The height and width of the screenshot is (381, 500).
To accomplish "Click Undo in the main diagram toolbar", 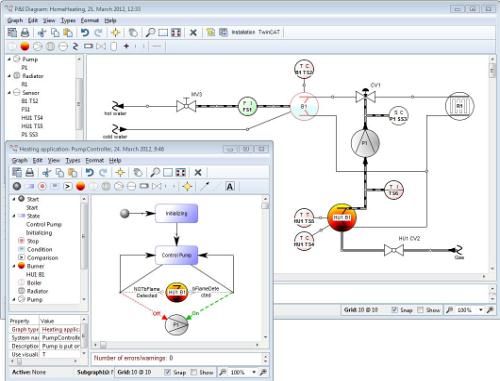I will pyautogui.click(x=85, y=33).
